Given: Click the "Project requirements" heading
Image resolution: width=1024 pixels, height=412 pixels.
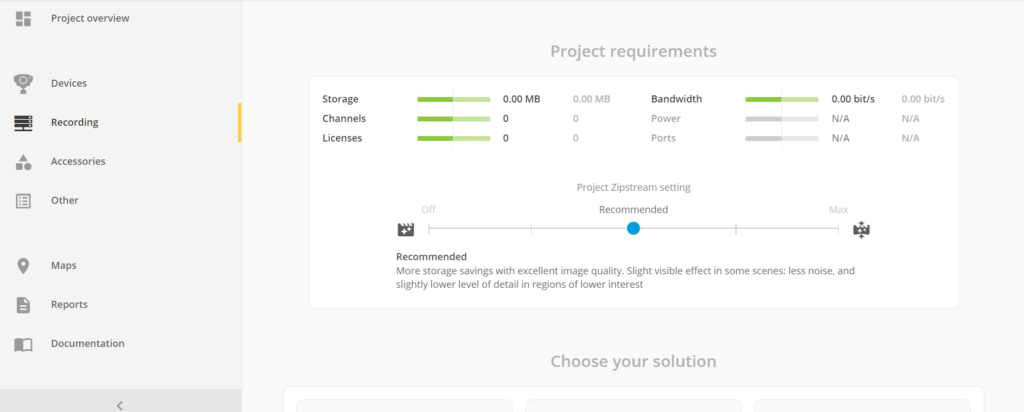Looking at the screenshot, I should tap(633, 51).
